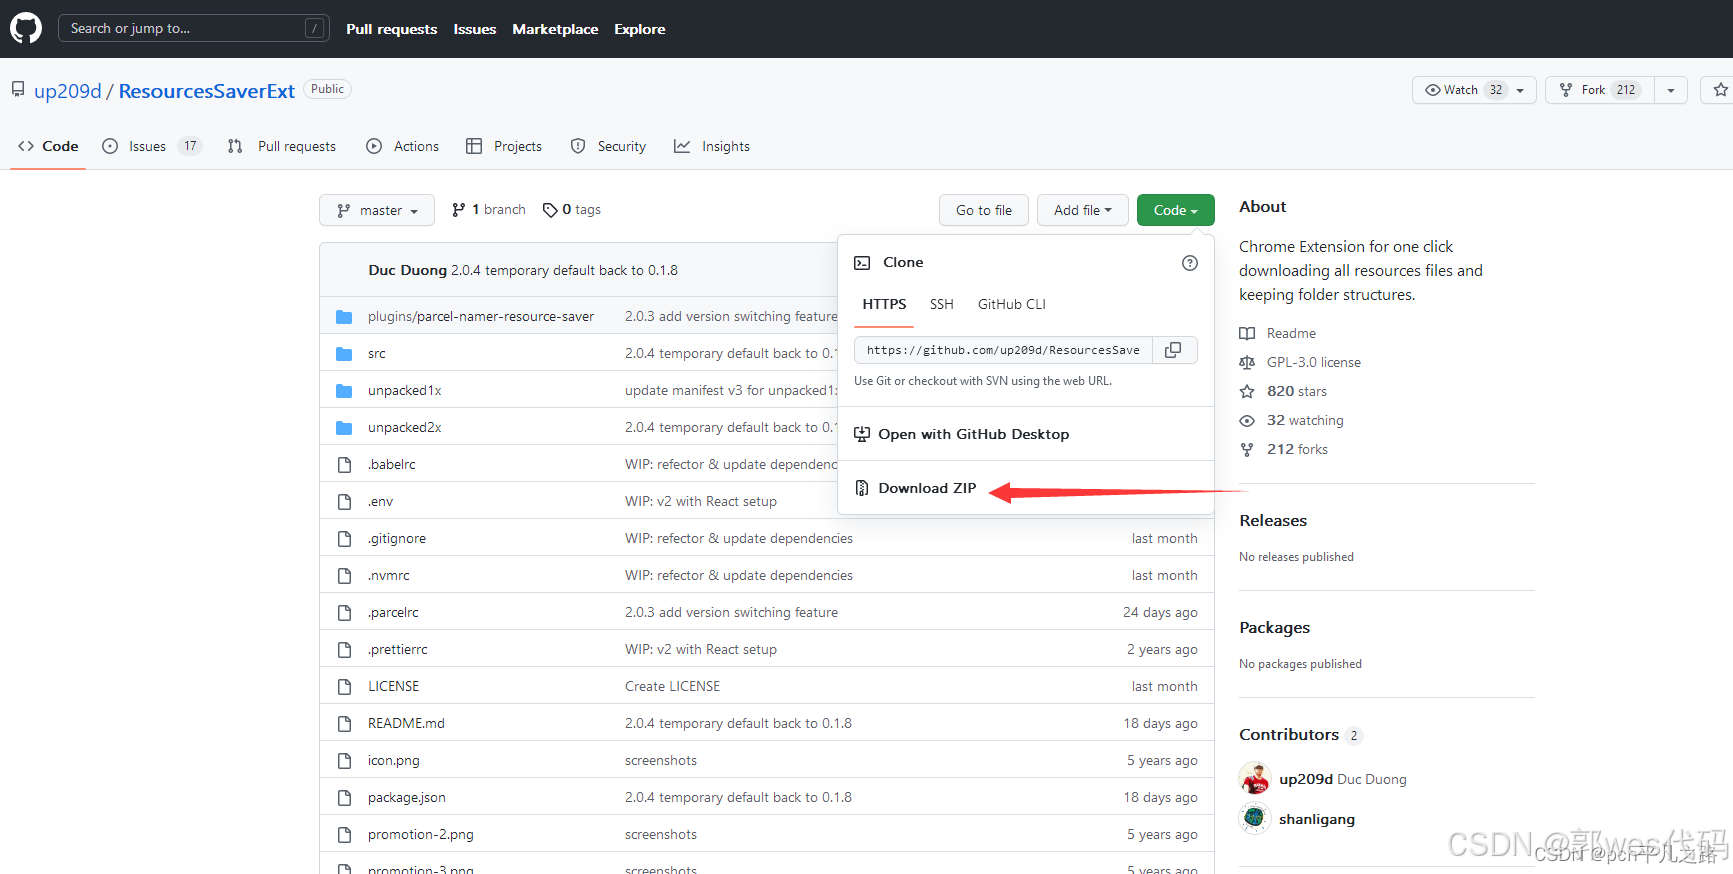Open Issues in top navigation

475,29
